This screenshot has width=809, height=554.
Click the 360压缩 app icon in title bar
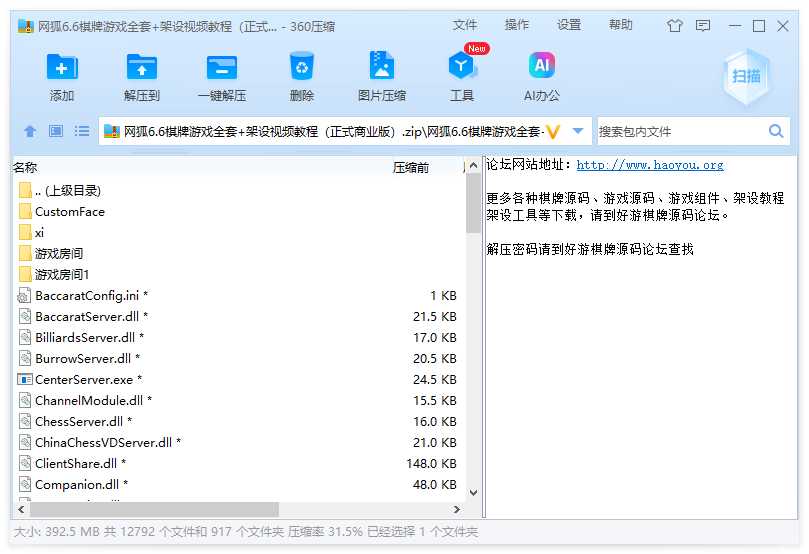26,26
